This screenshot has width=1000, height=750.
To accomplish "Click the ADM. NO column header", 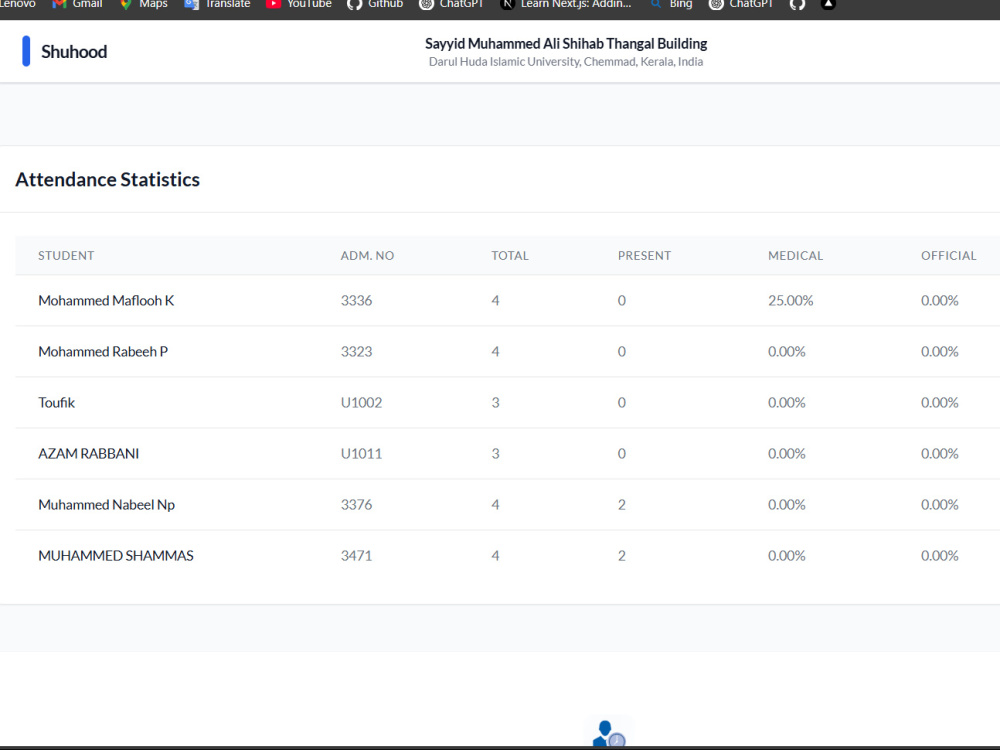I will pyautogui.click(x=367, y=256).
